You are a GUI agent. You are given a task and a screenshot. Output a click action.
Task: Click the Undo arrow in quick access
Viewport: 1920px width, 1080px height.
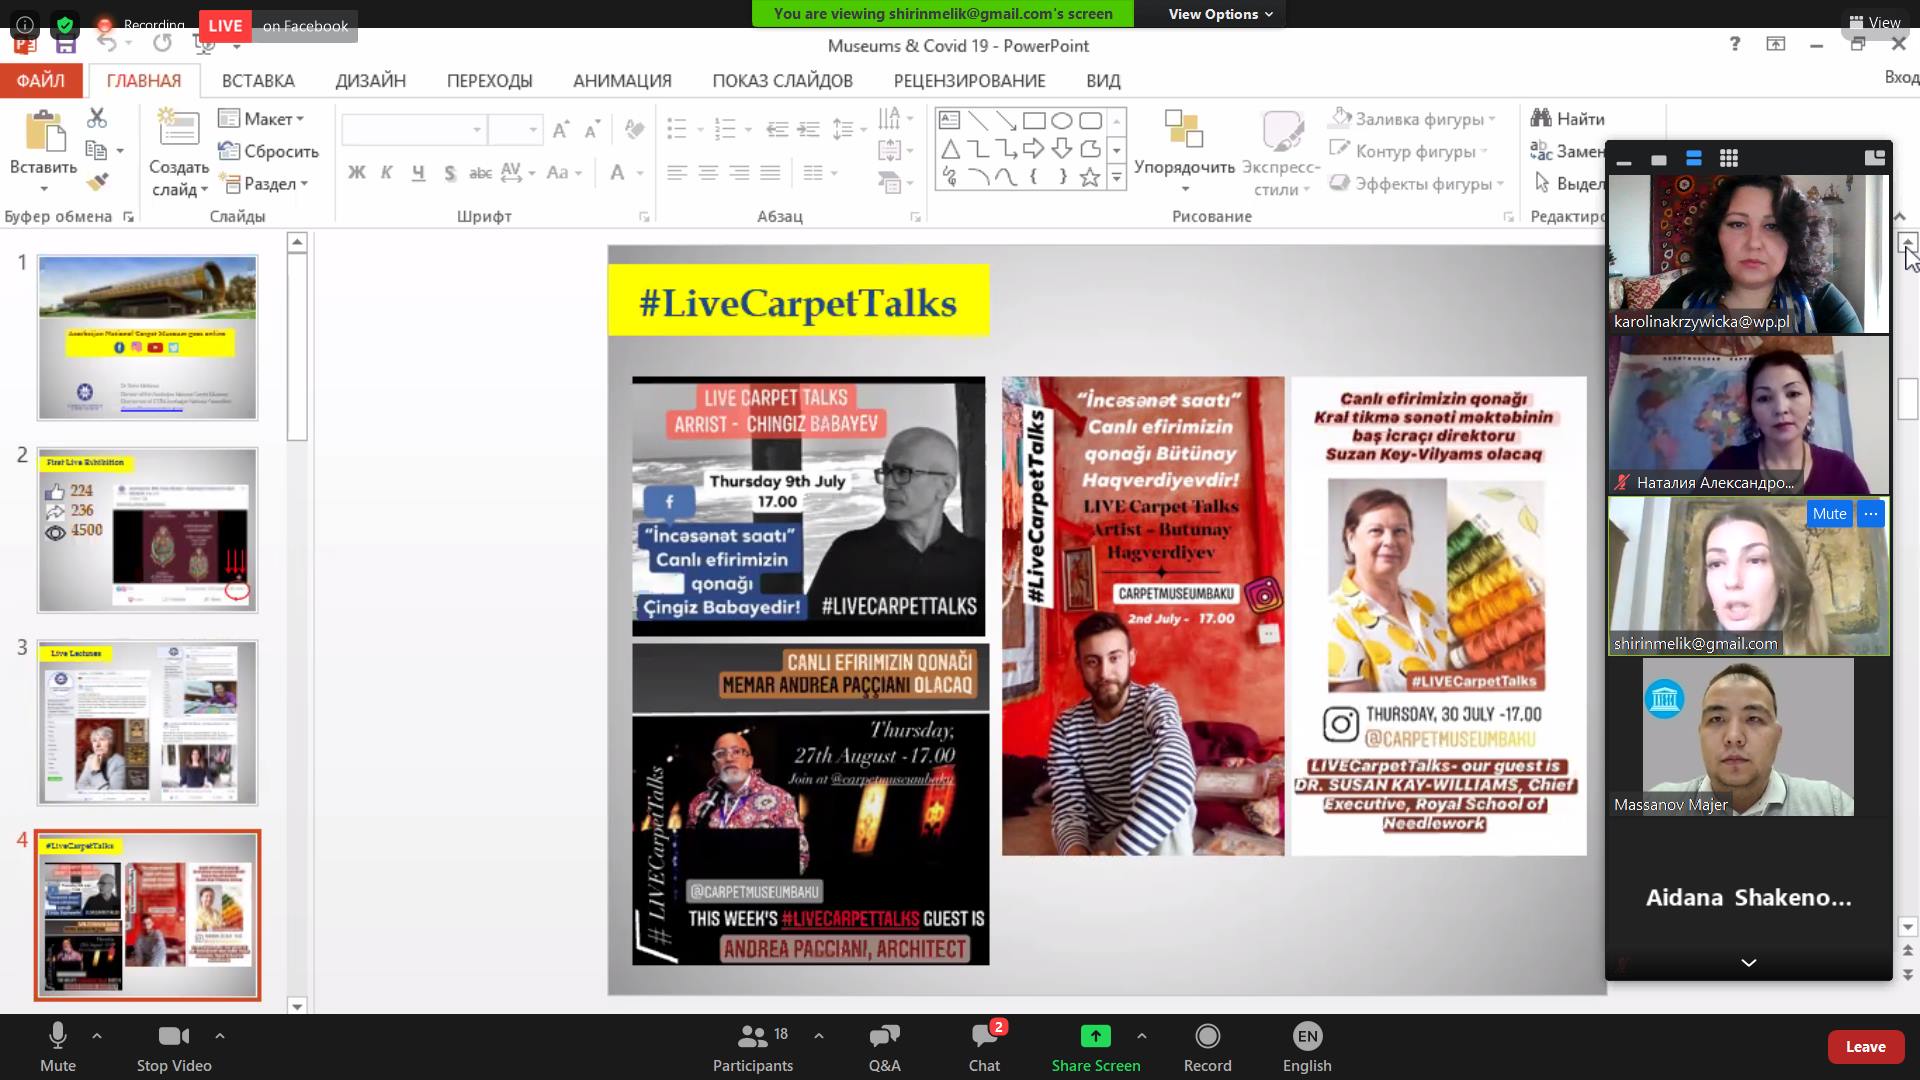coord(108,43)
